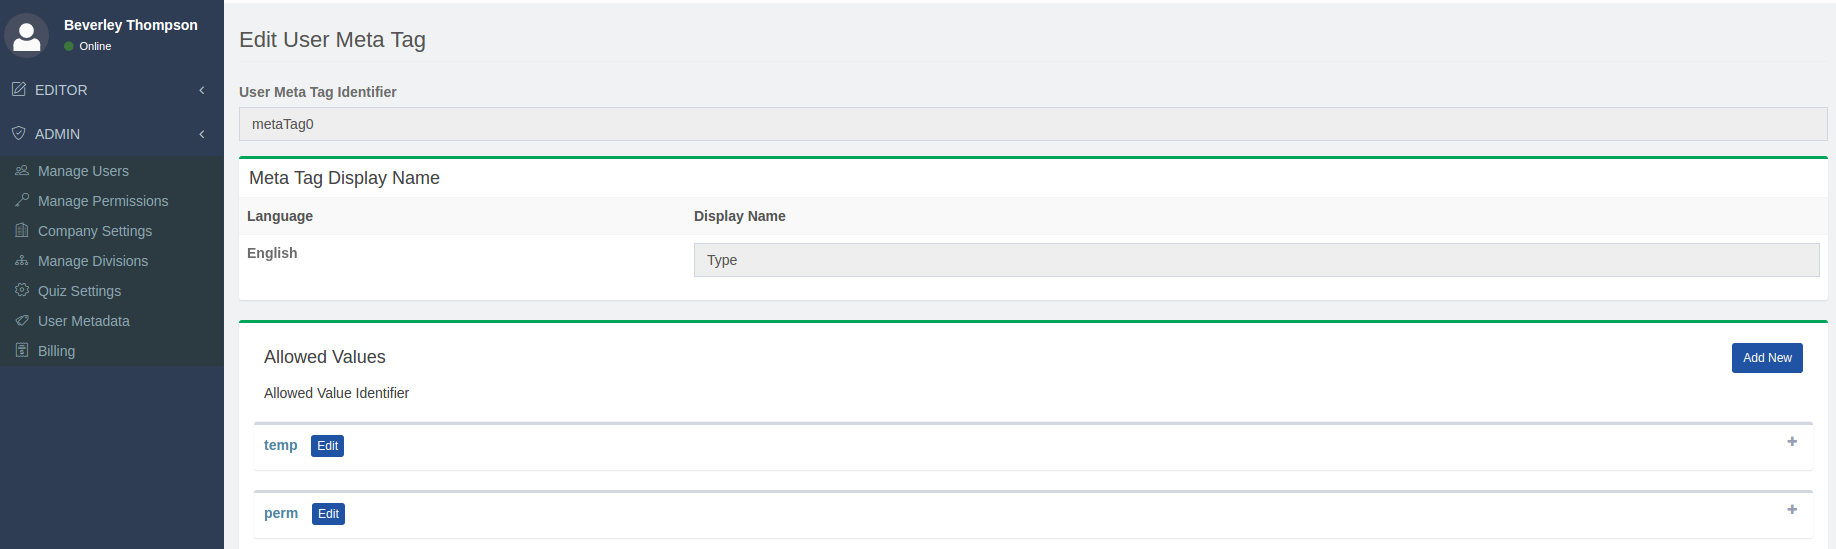
Task: Go to the Billing menu item
Action: [56, 351]
